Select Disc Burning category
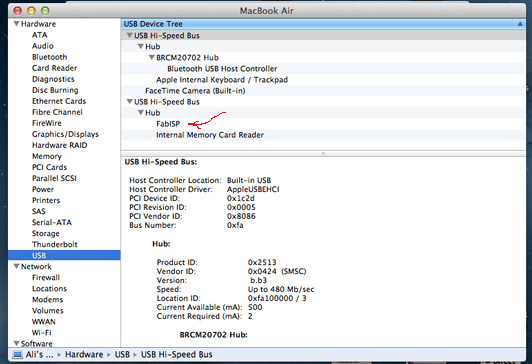This screenshot has width=532, height=364. (55, 90)
